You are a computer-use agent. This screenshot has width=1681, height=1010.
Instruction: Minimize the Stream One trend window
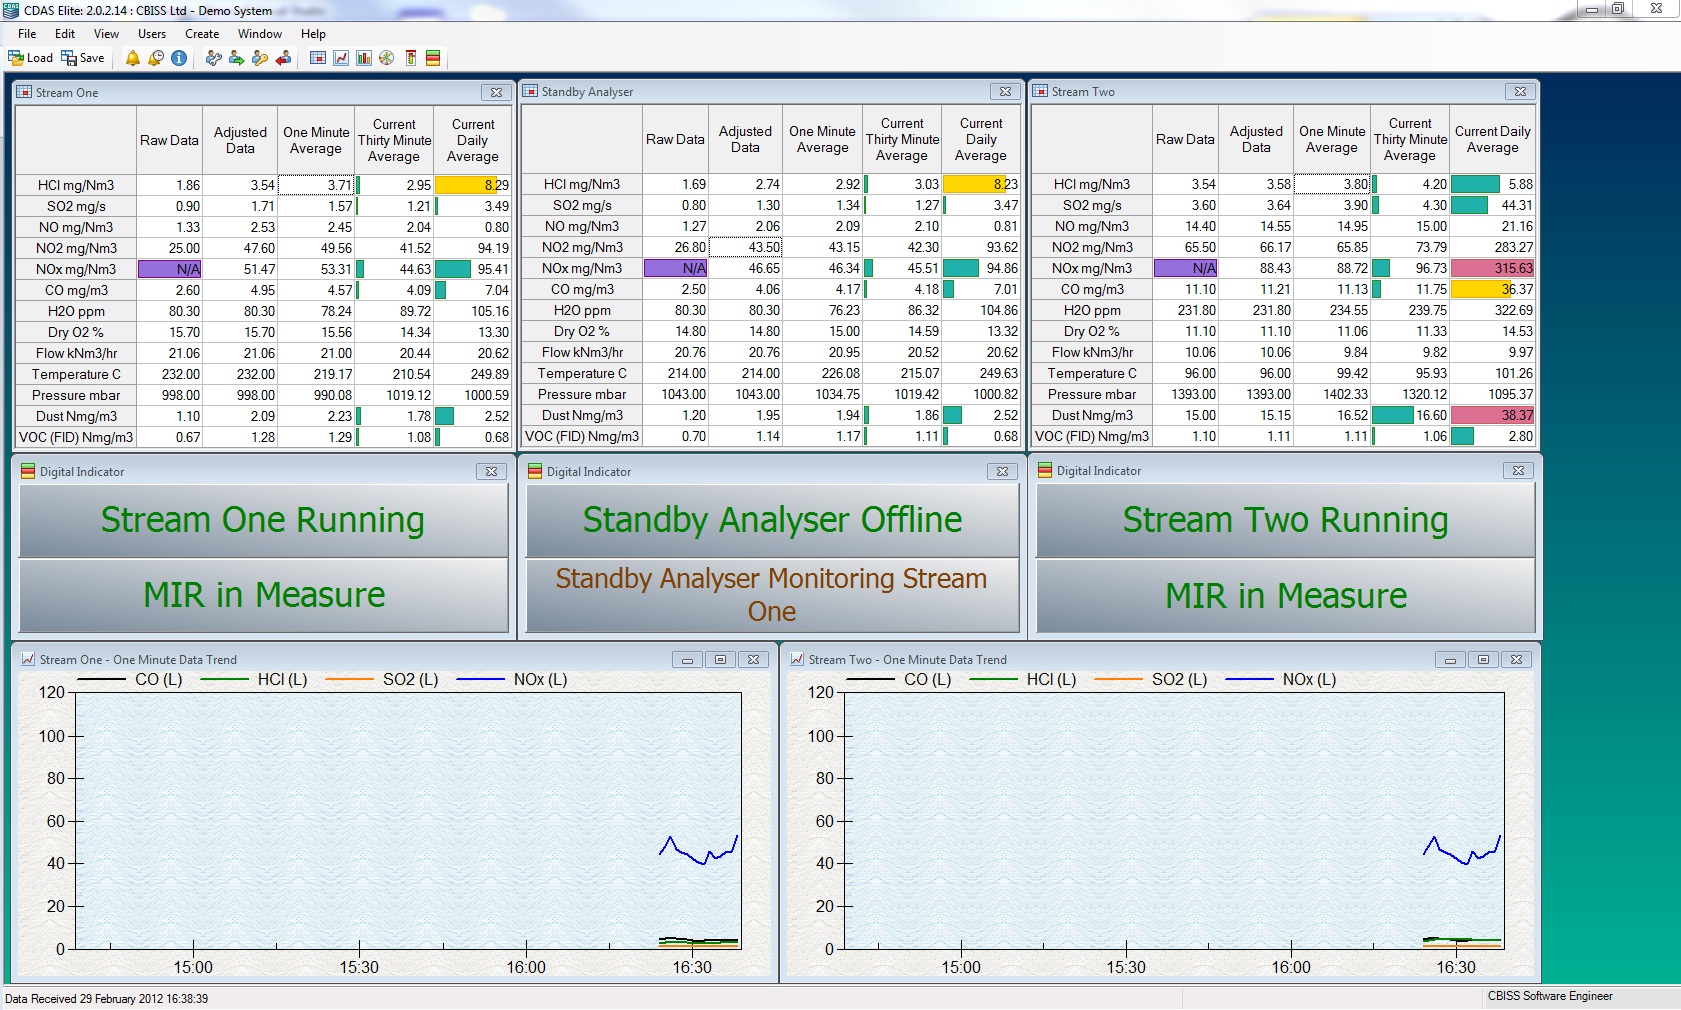(687, 659)
